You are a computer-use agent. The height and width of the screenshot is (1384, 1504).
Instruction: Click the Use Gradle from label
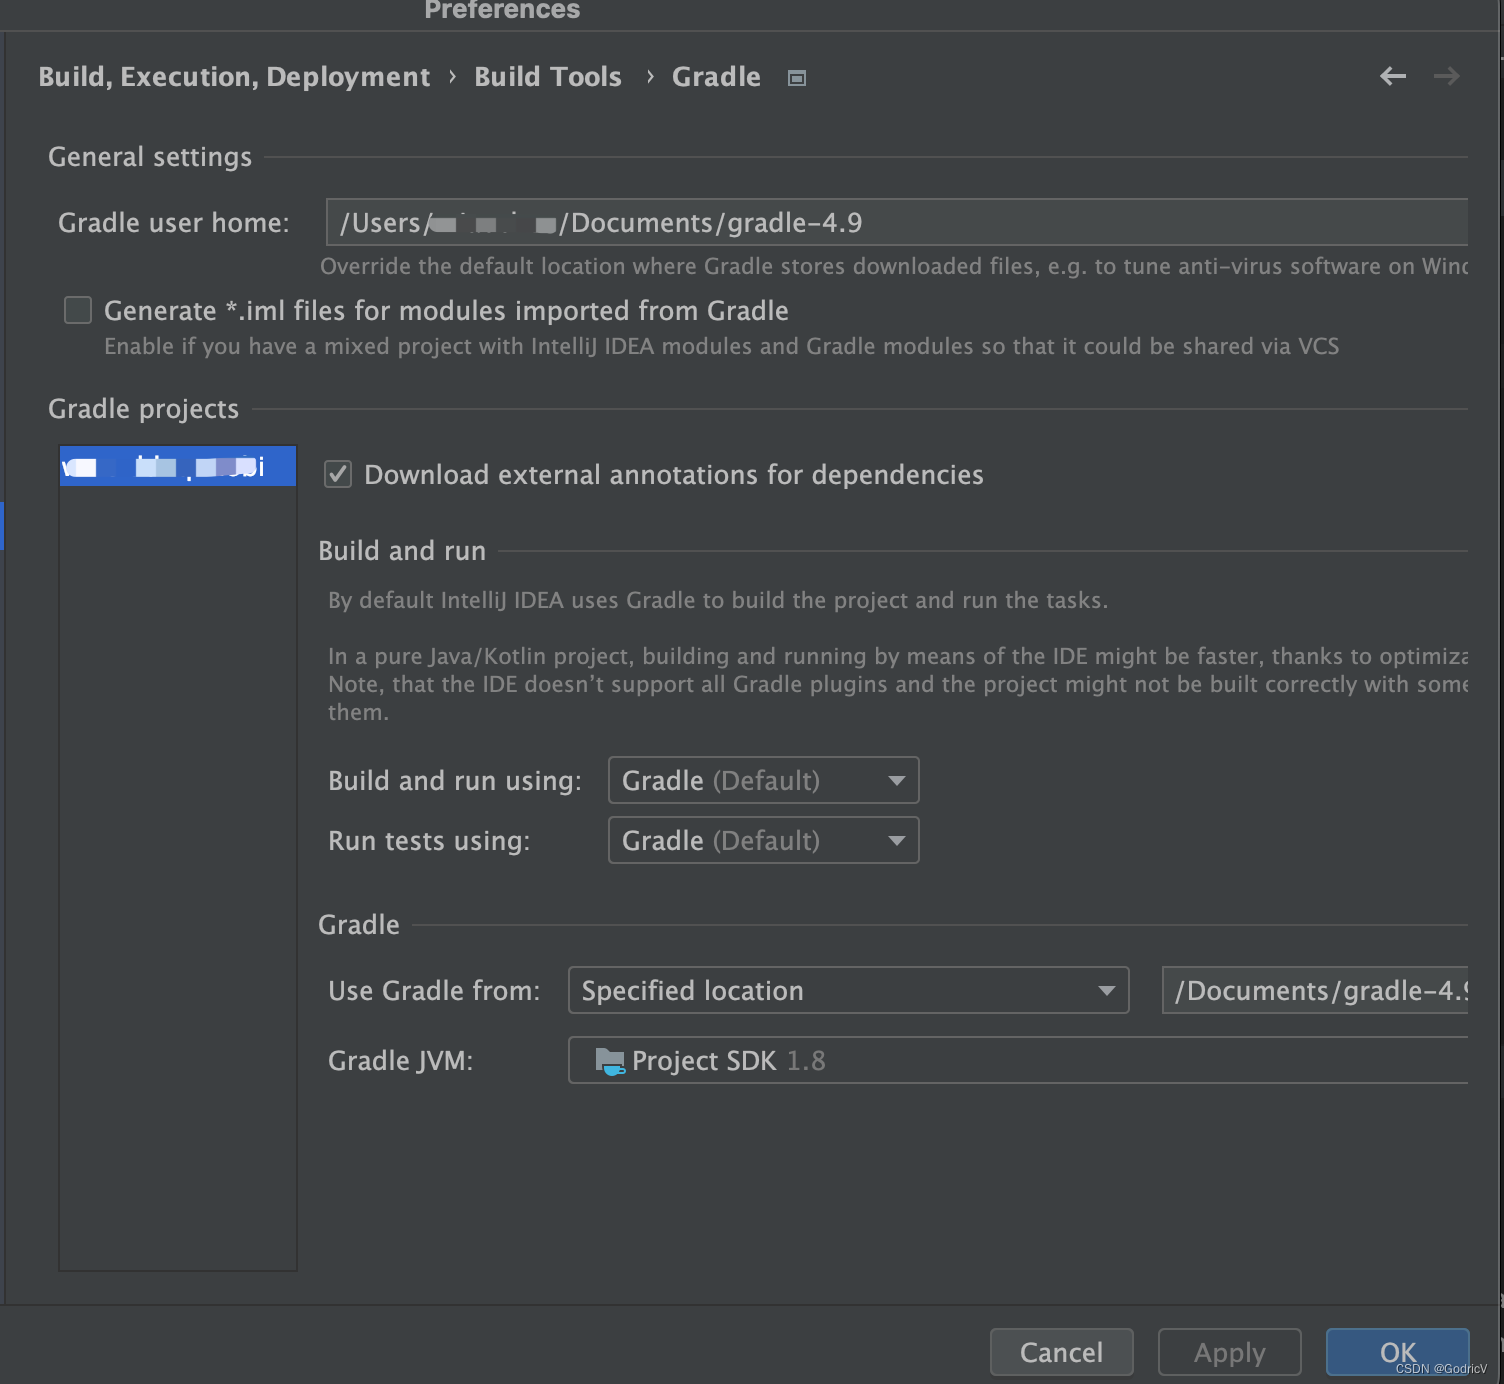[434, 990]
